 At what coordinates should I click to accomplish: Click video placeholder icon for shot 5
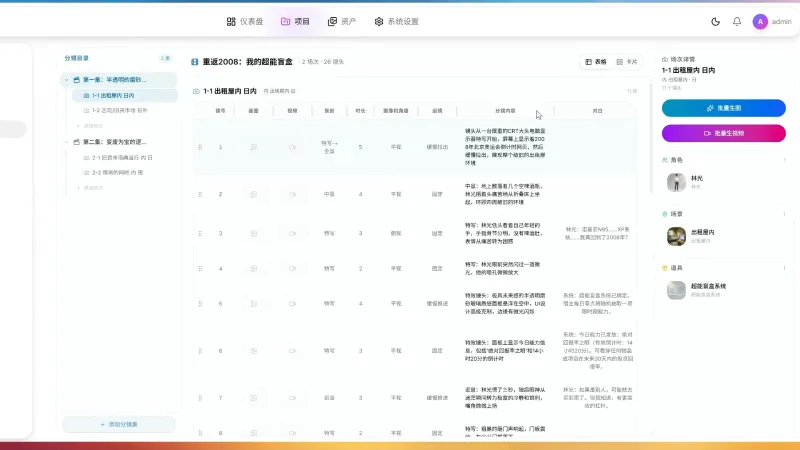[x=292, y=304]
